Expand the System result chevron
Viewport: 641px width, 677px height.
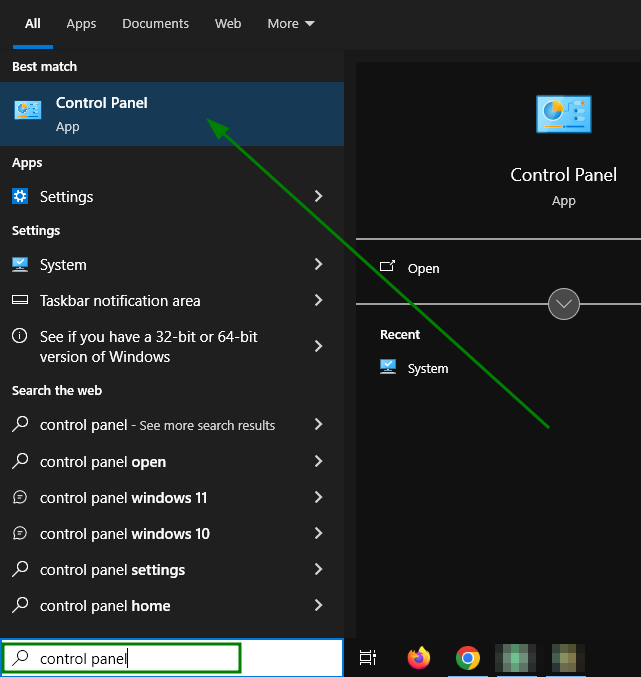coord(319,264)
